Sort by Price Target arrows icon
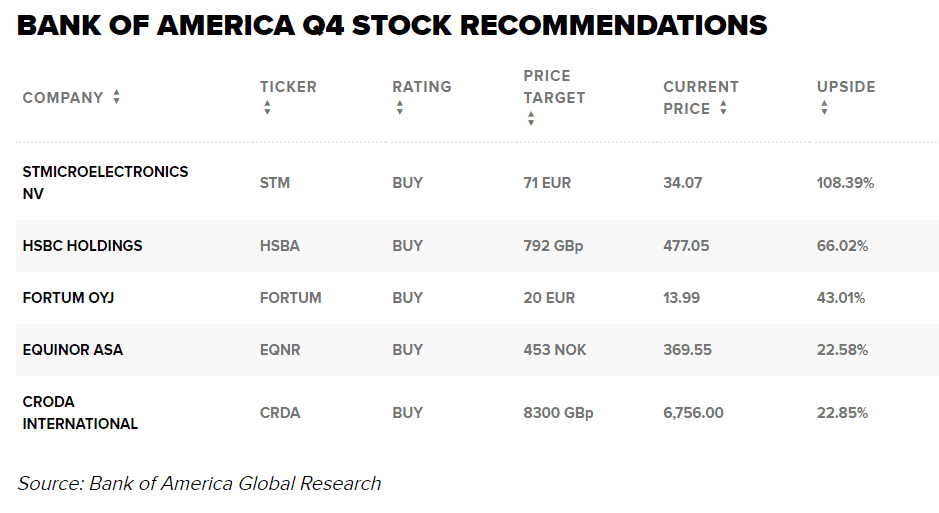Viewport: 939px width, 513px height. (x=530, y=119)
